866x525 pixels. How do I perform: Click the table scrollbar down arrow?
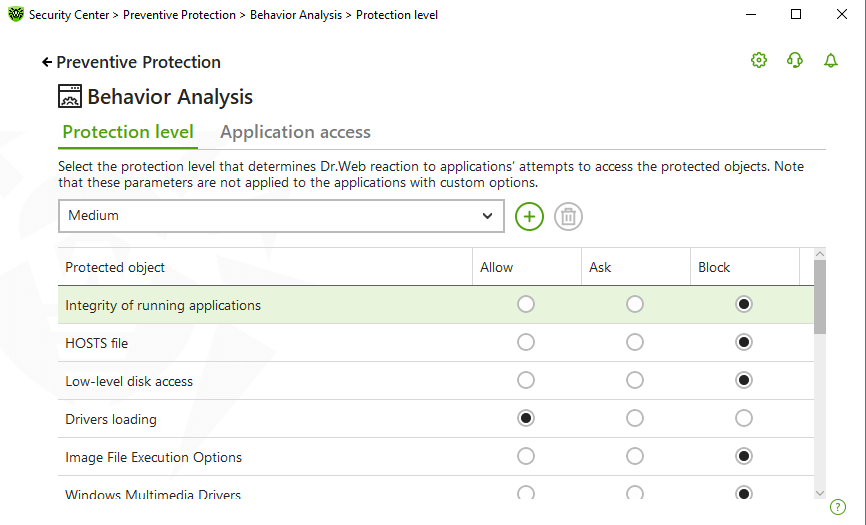tap(820, 493)
